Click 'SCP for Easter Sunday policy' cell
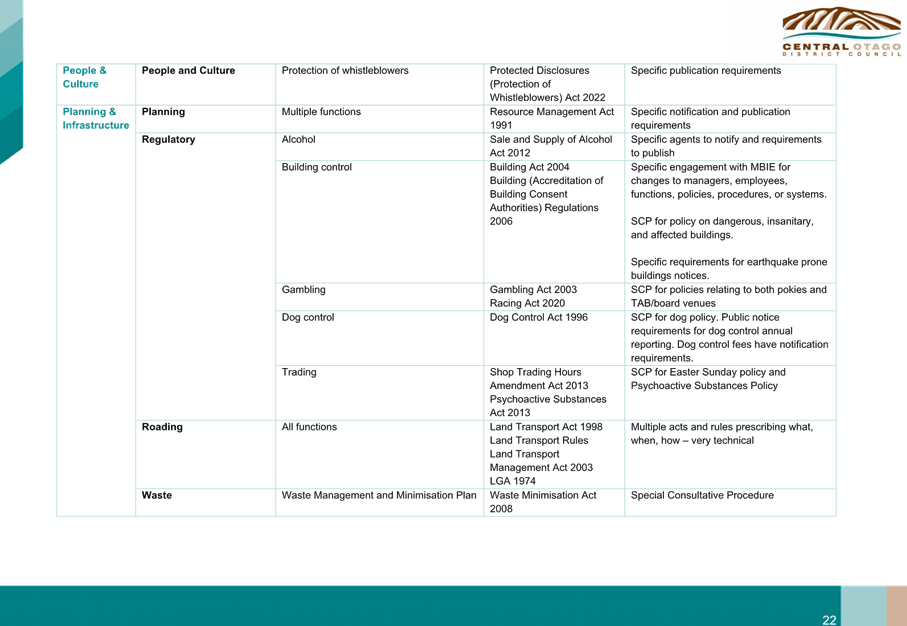This screenshot has height=626, width=907. point(731,393)
